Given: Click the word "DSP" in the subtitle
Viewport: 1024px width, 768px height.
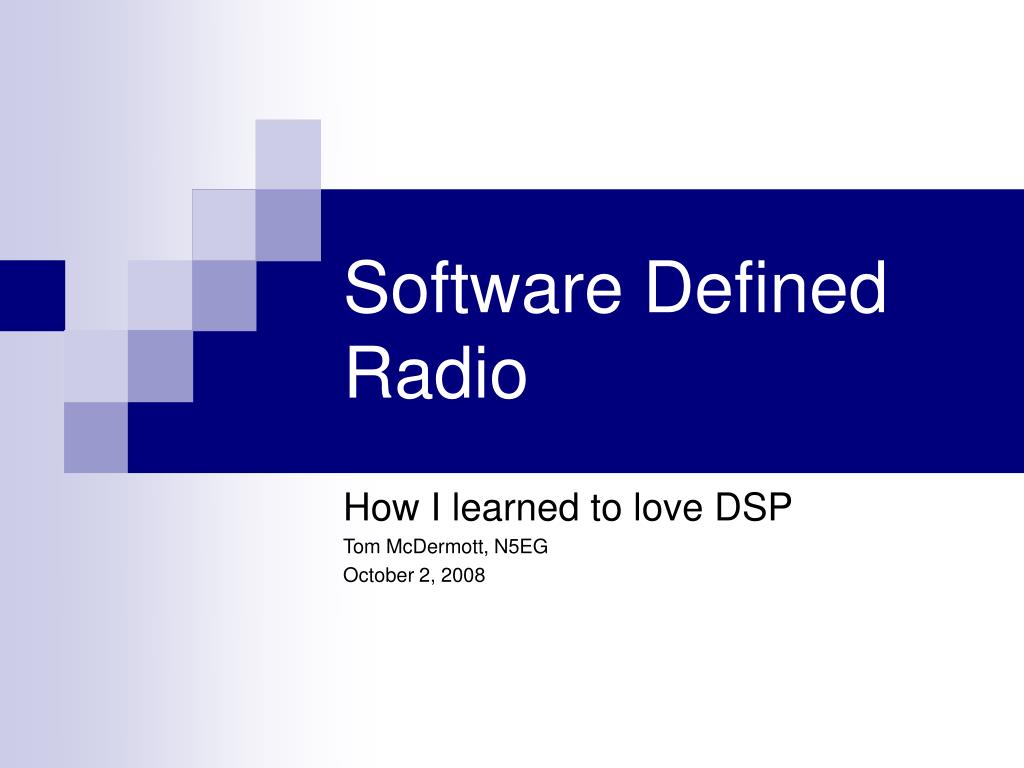Looking at the screenshot, I should pyautogui.click(x=753, y=507).
